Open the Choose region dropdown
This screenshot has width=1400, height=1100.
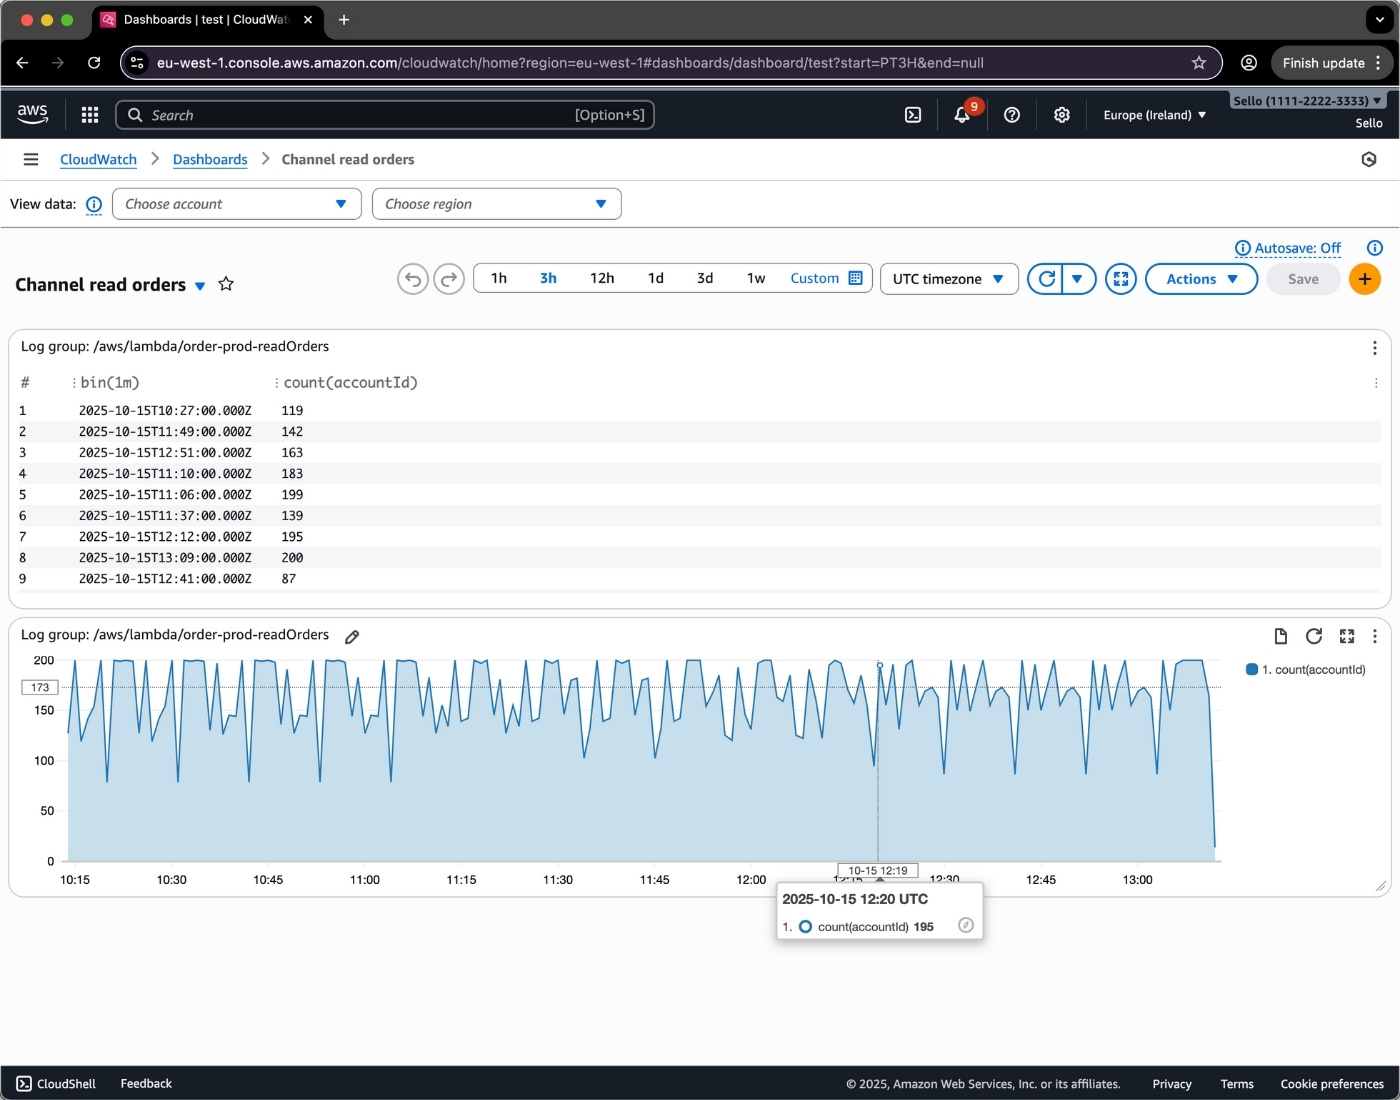coord(496,203)
